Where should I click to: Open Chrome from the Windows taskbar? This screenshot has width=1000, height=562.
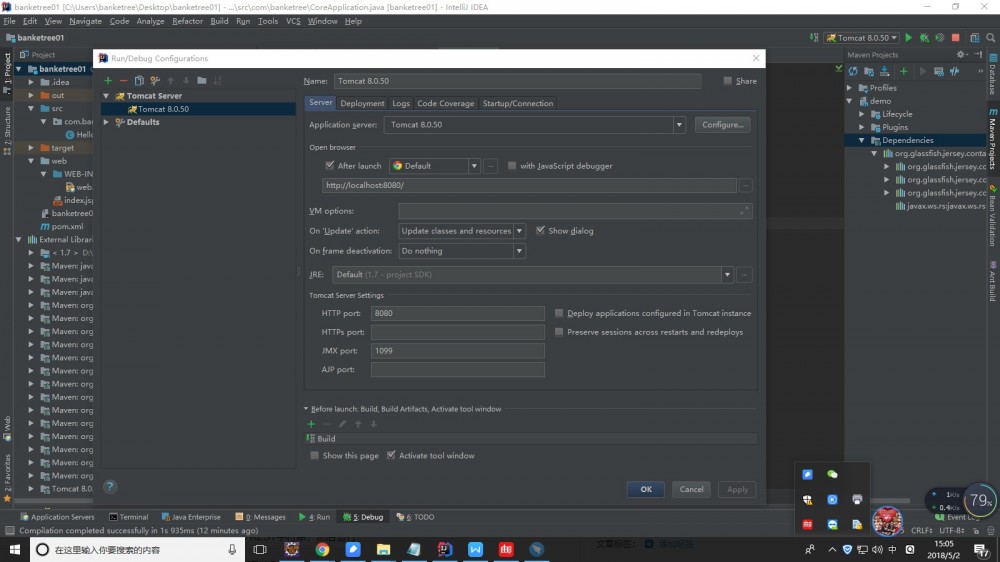322,549
